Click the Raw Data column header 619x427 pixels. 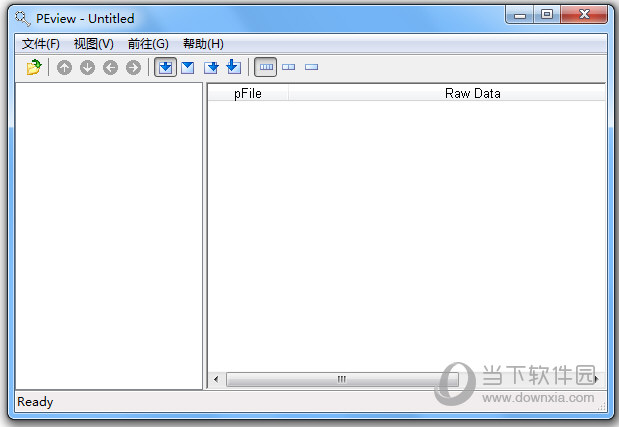(x=447, y=94)
